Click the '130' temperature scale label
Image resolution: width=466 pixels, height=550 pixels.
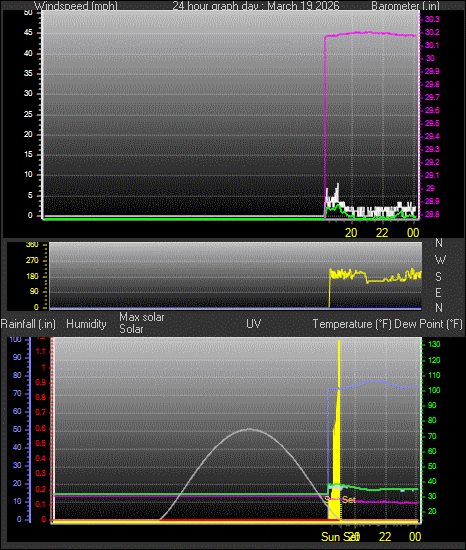coord(434,344)
